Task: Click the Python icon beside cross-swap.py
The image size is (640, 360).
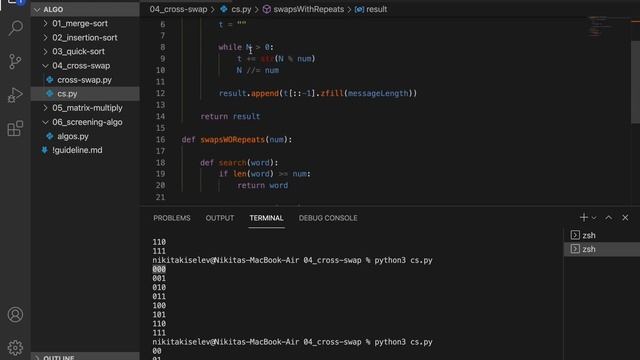Action: pyautogui.click(x=50, y=80)
